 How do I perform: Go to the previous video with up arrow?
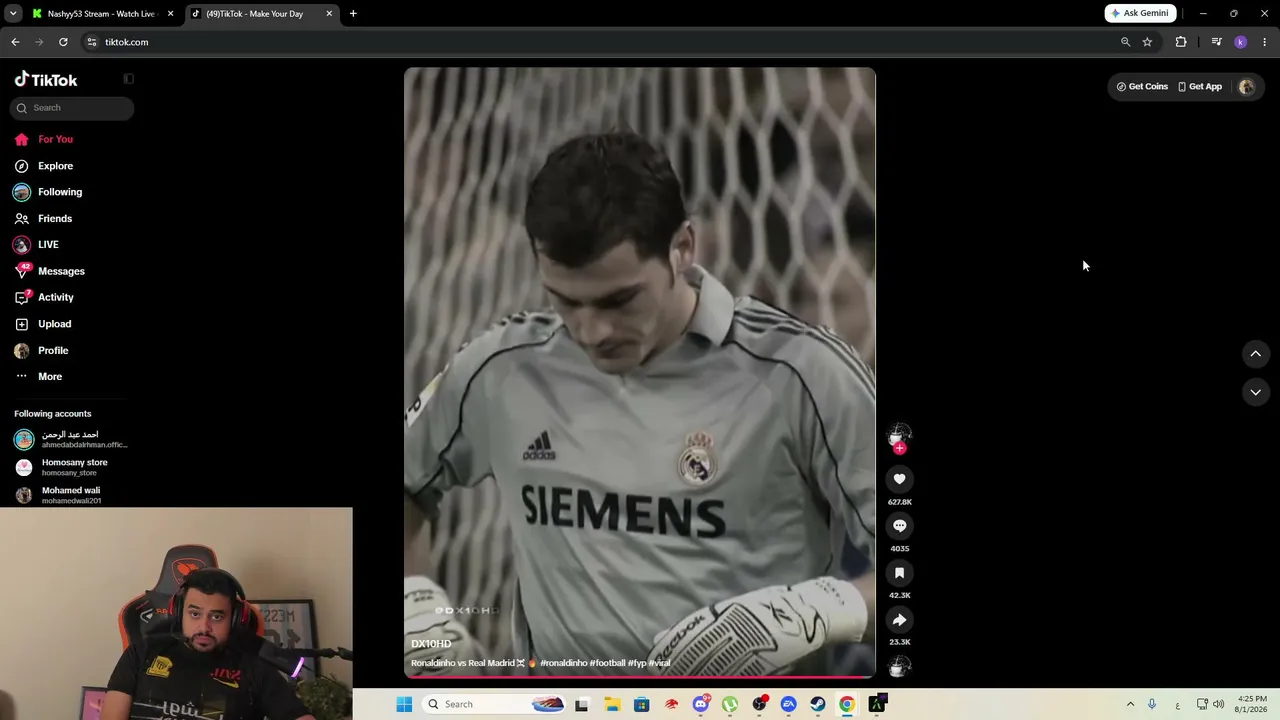[1256, 353]
